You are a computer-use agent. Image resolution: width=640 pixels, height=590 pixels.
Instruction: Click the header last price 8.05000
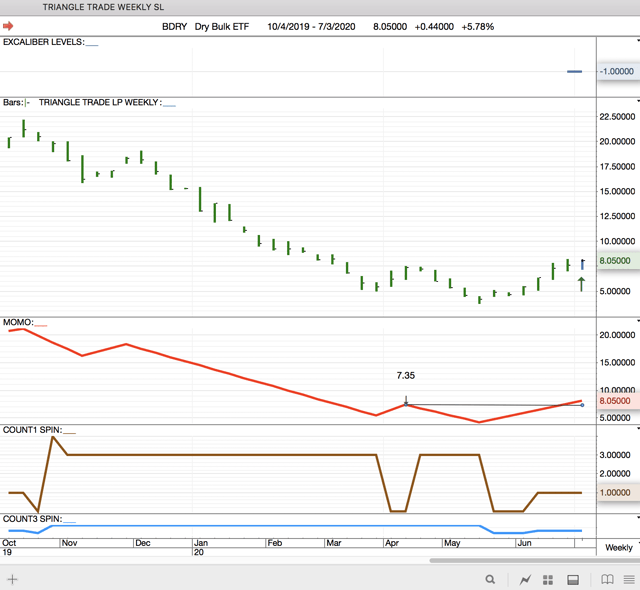(x=390, y=27)
